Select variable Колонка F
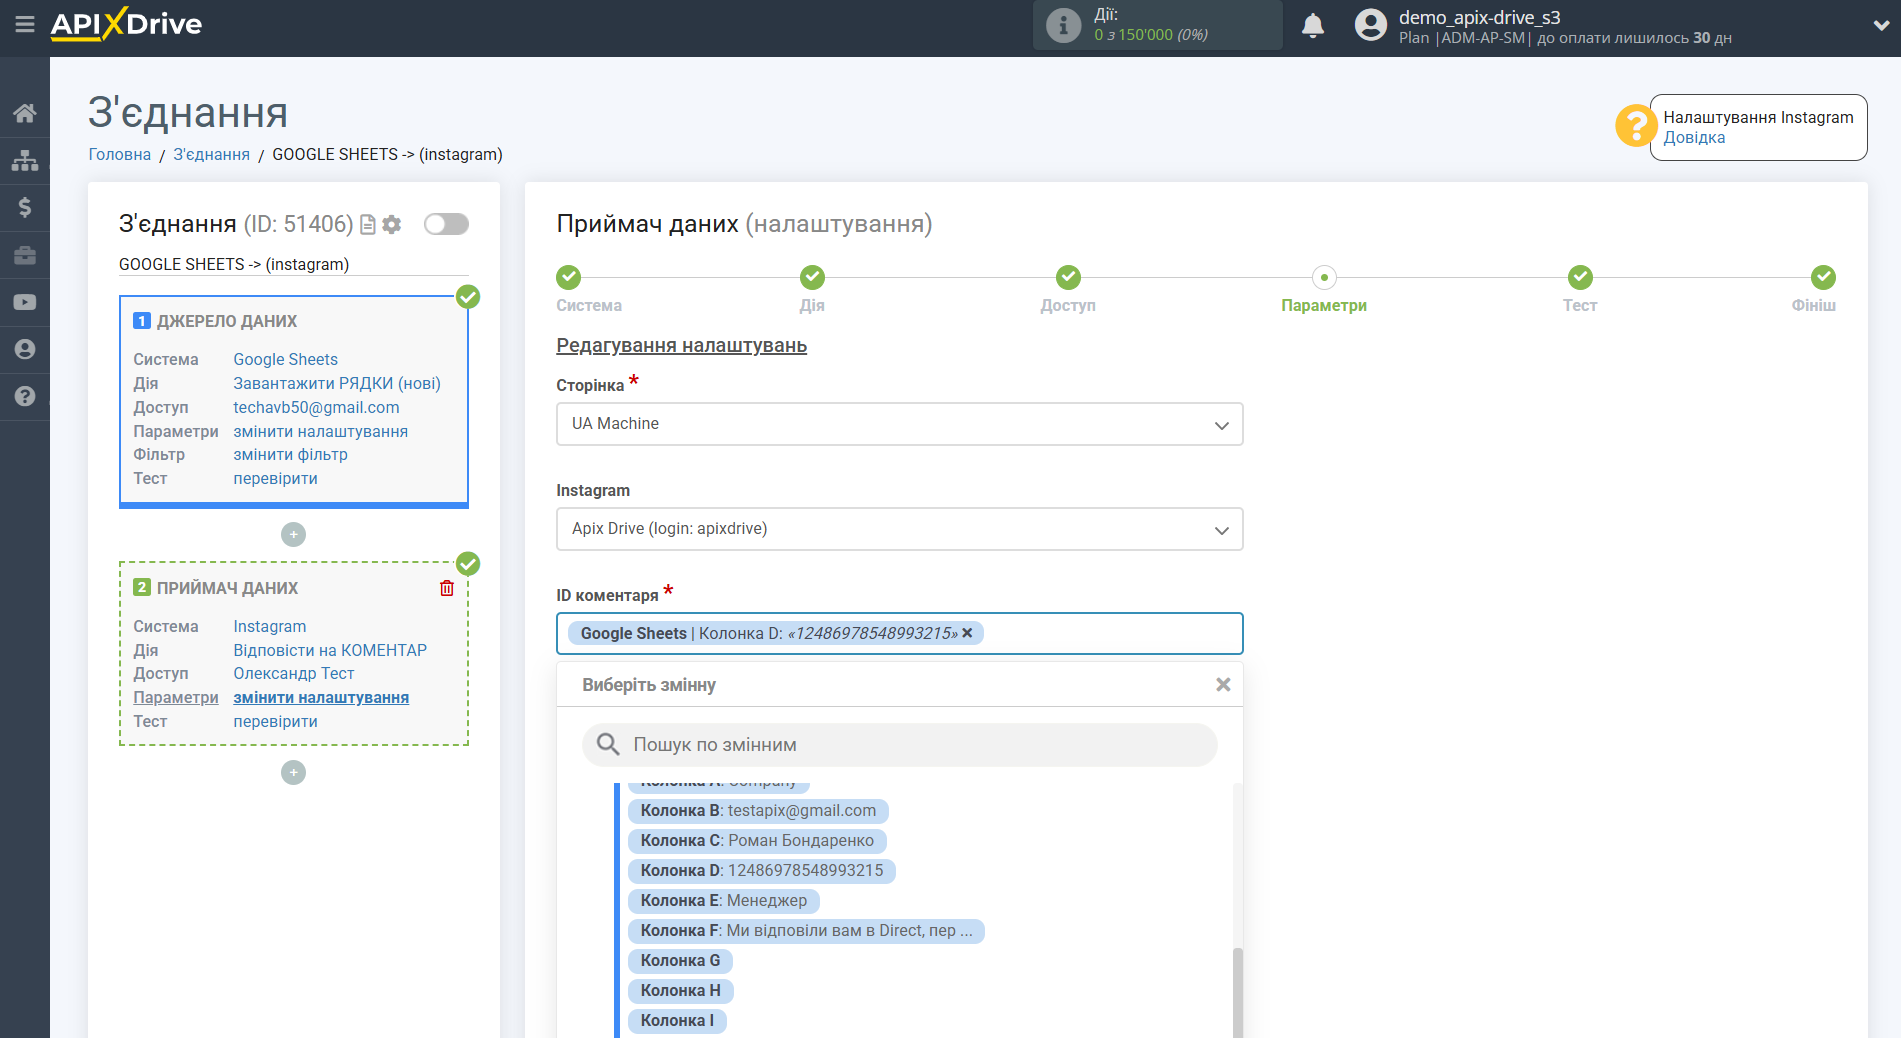Image resolution: width=1901 pixels, height=1038 pixels. point(806,931)
